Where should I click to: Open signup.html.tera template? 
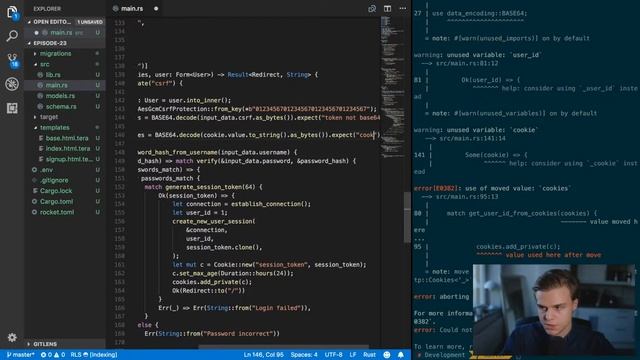(x=69, y=159)
